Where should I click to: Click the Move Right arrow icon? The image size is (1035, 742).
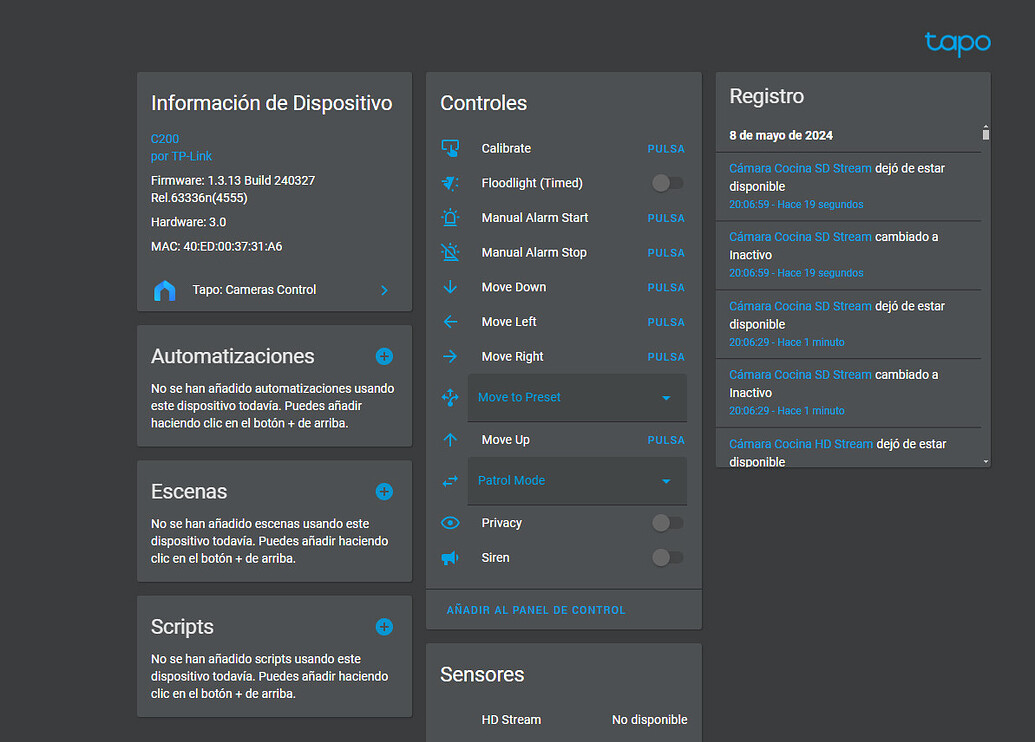450,356
